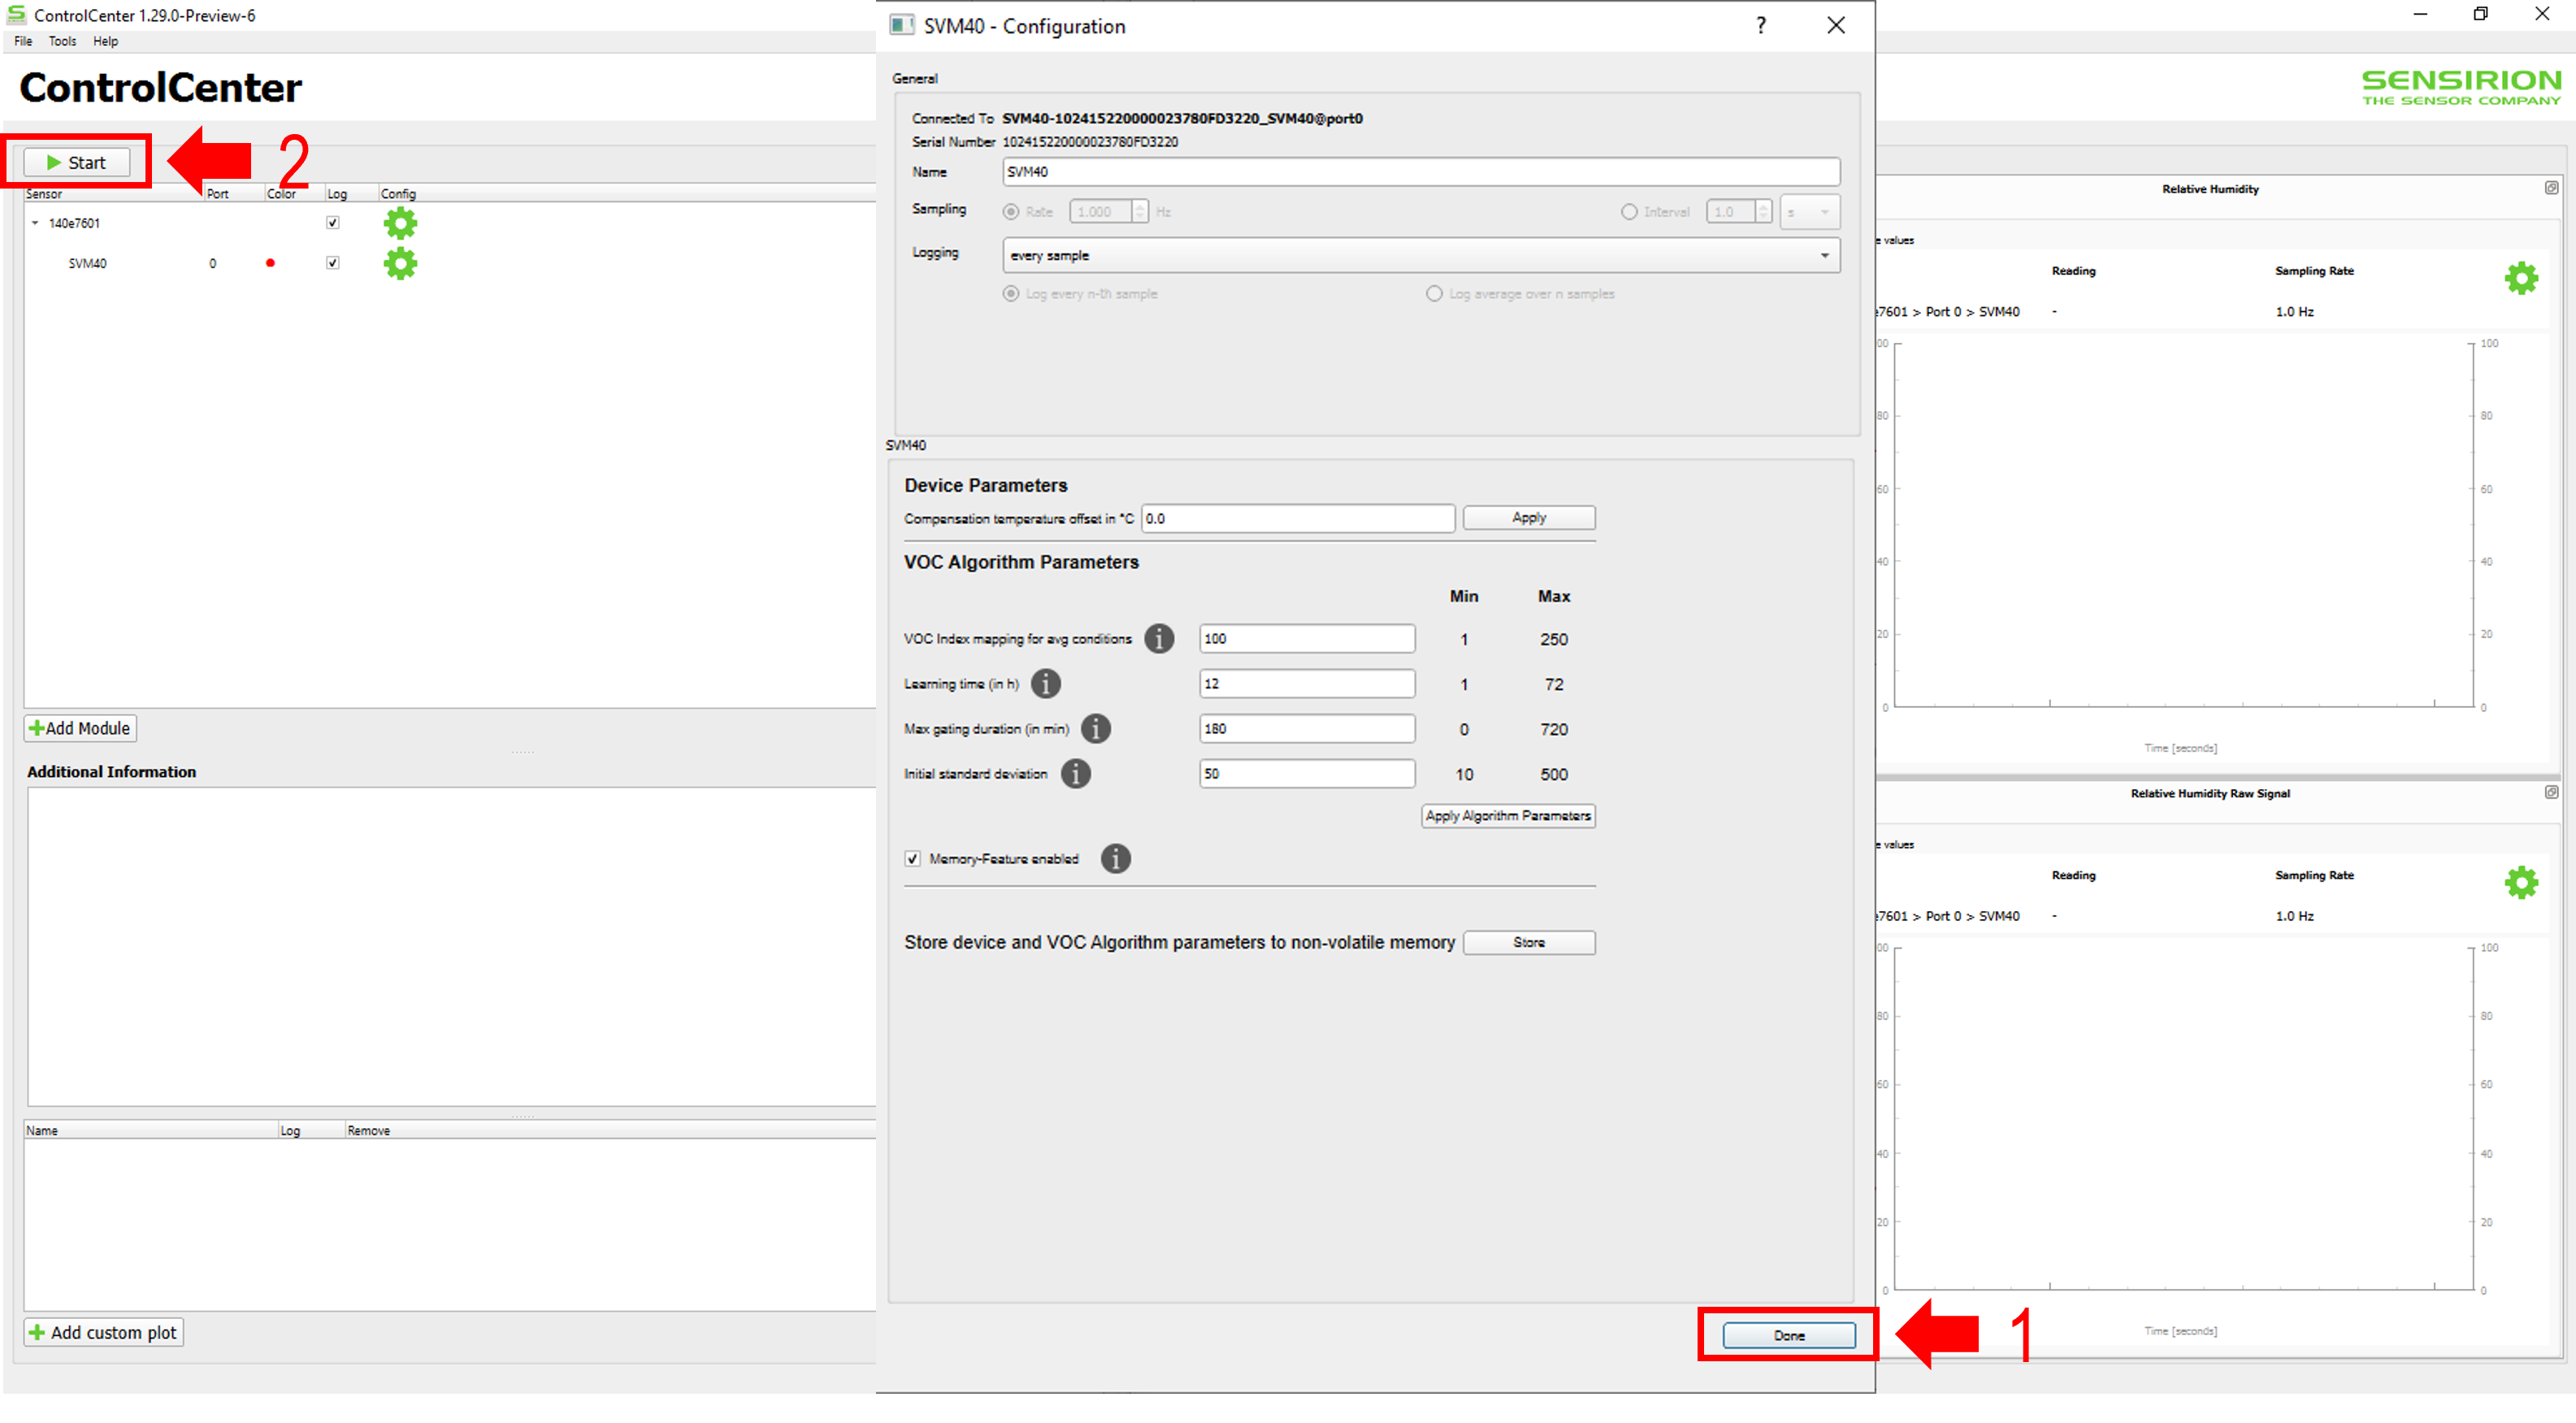The image size is (2576, 1423).
Task: Show info for Learning time parameter
Action: 1045,684
